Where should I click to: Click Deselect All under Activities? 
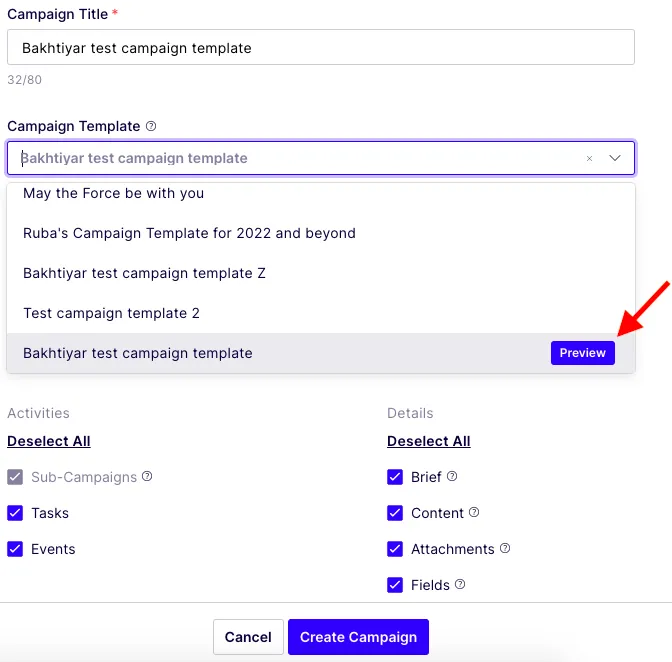49,441
